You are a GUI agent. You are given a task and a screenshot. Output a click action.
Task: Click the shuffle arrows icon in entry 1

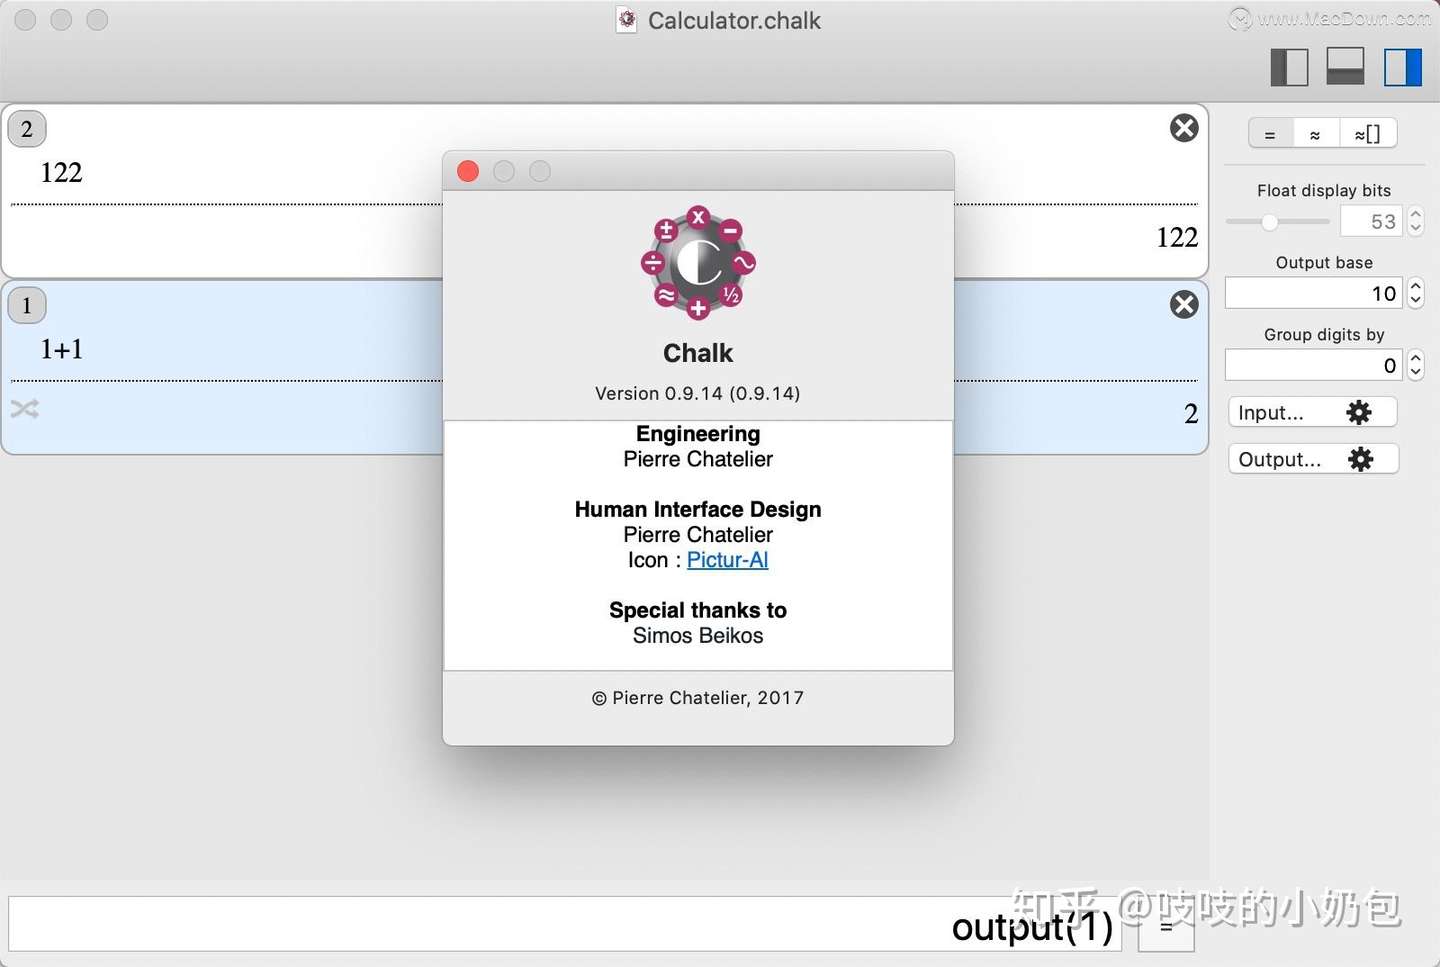coord(25,409)
